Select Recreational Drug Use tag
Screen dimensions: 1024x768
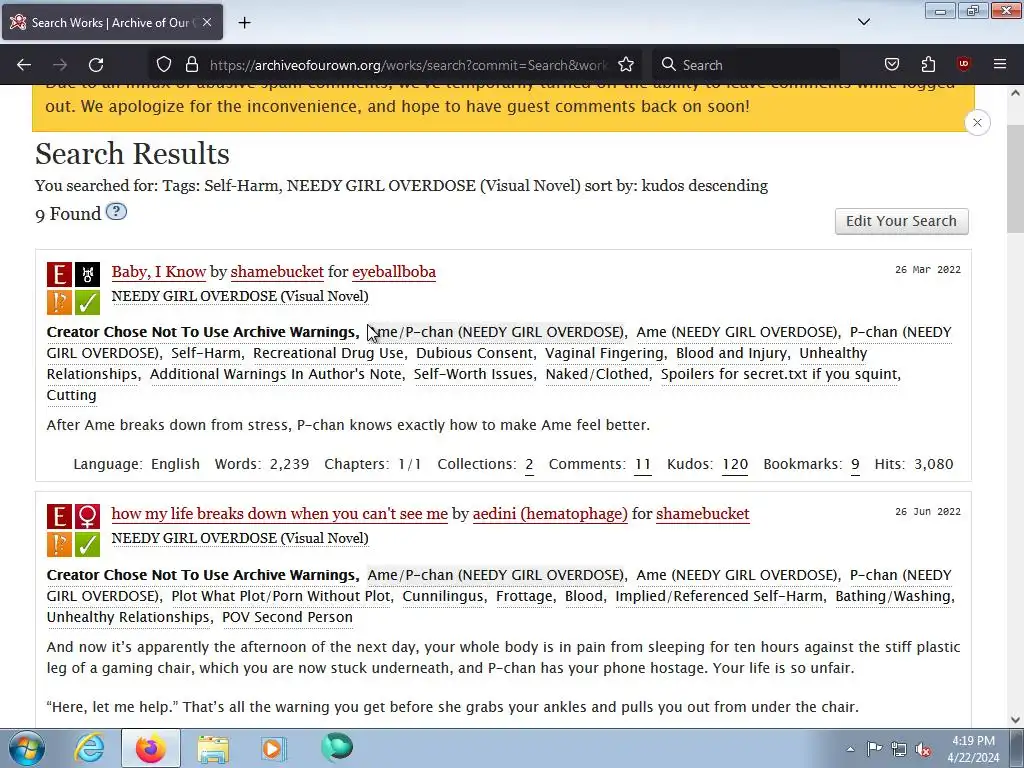click(x=328, y=353)
